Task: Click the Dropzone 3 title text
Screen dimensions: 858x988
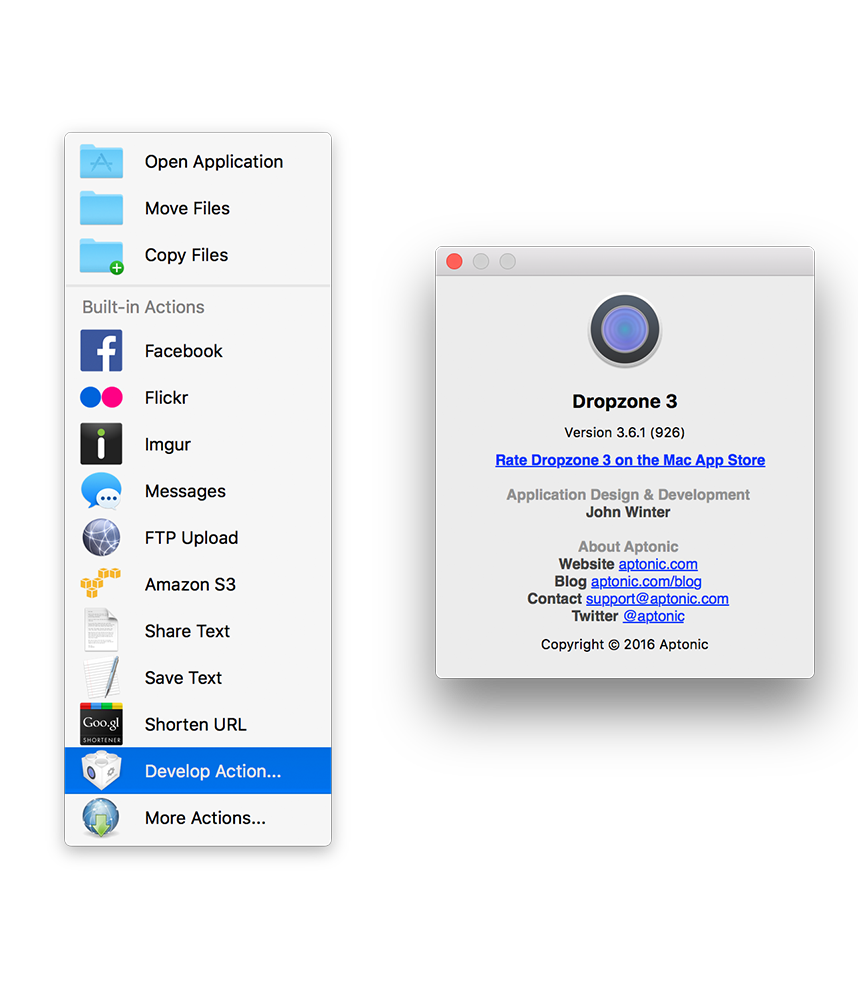Action: point(624,401)
